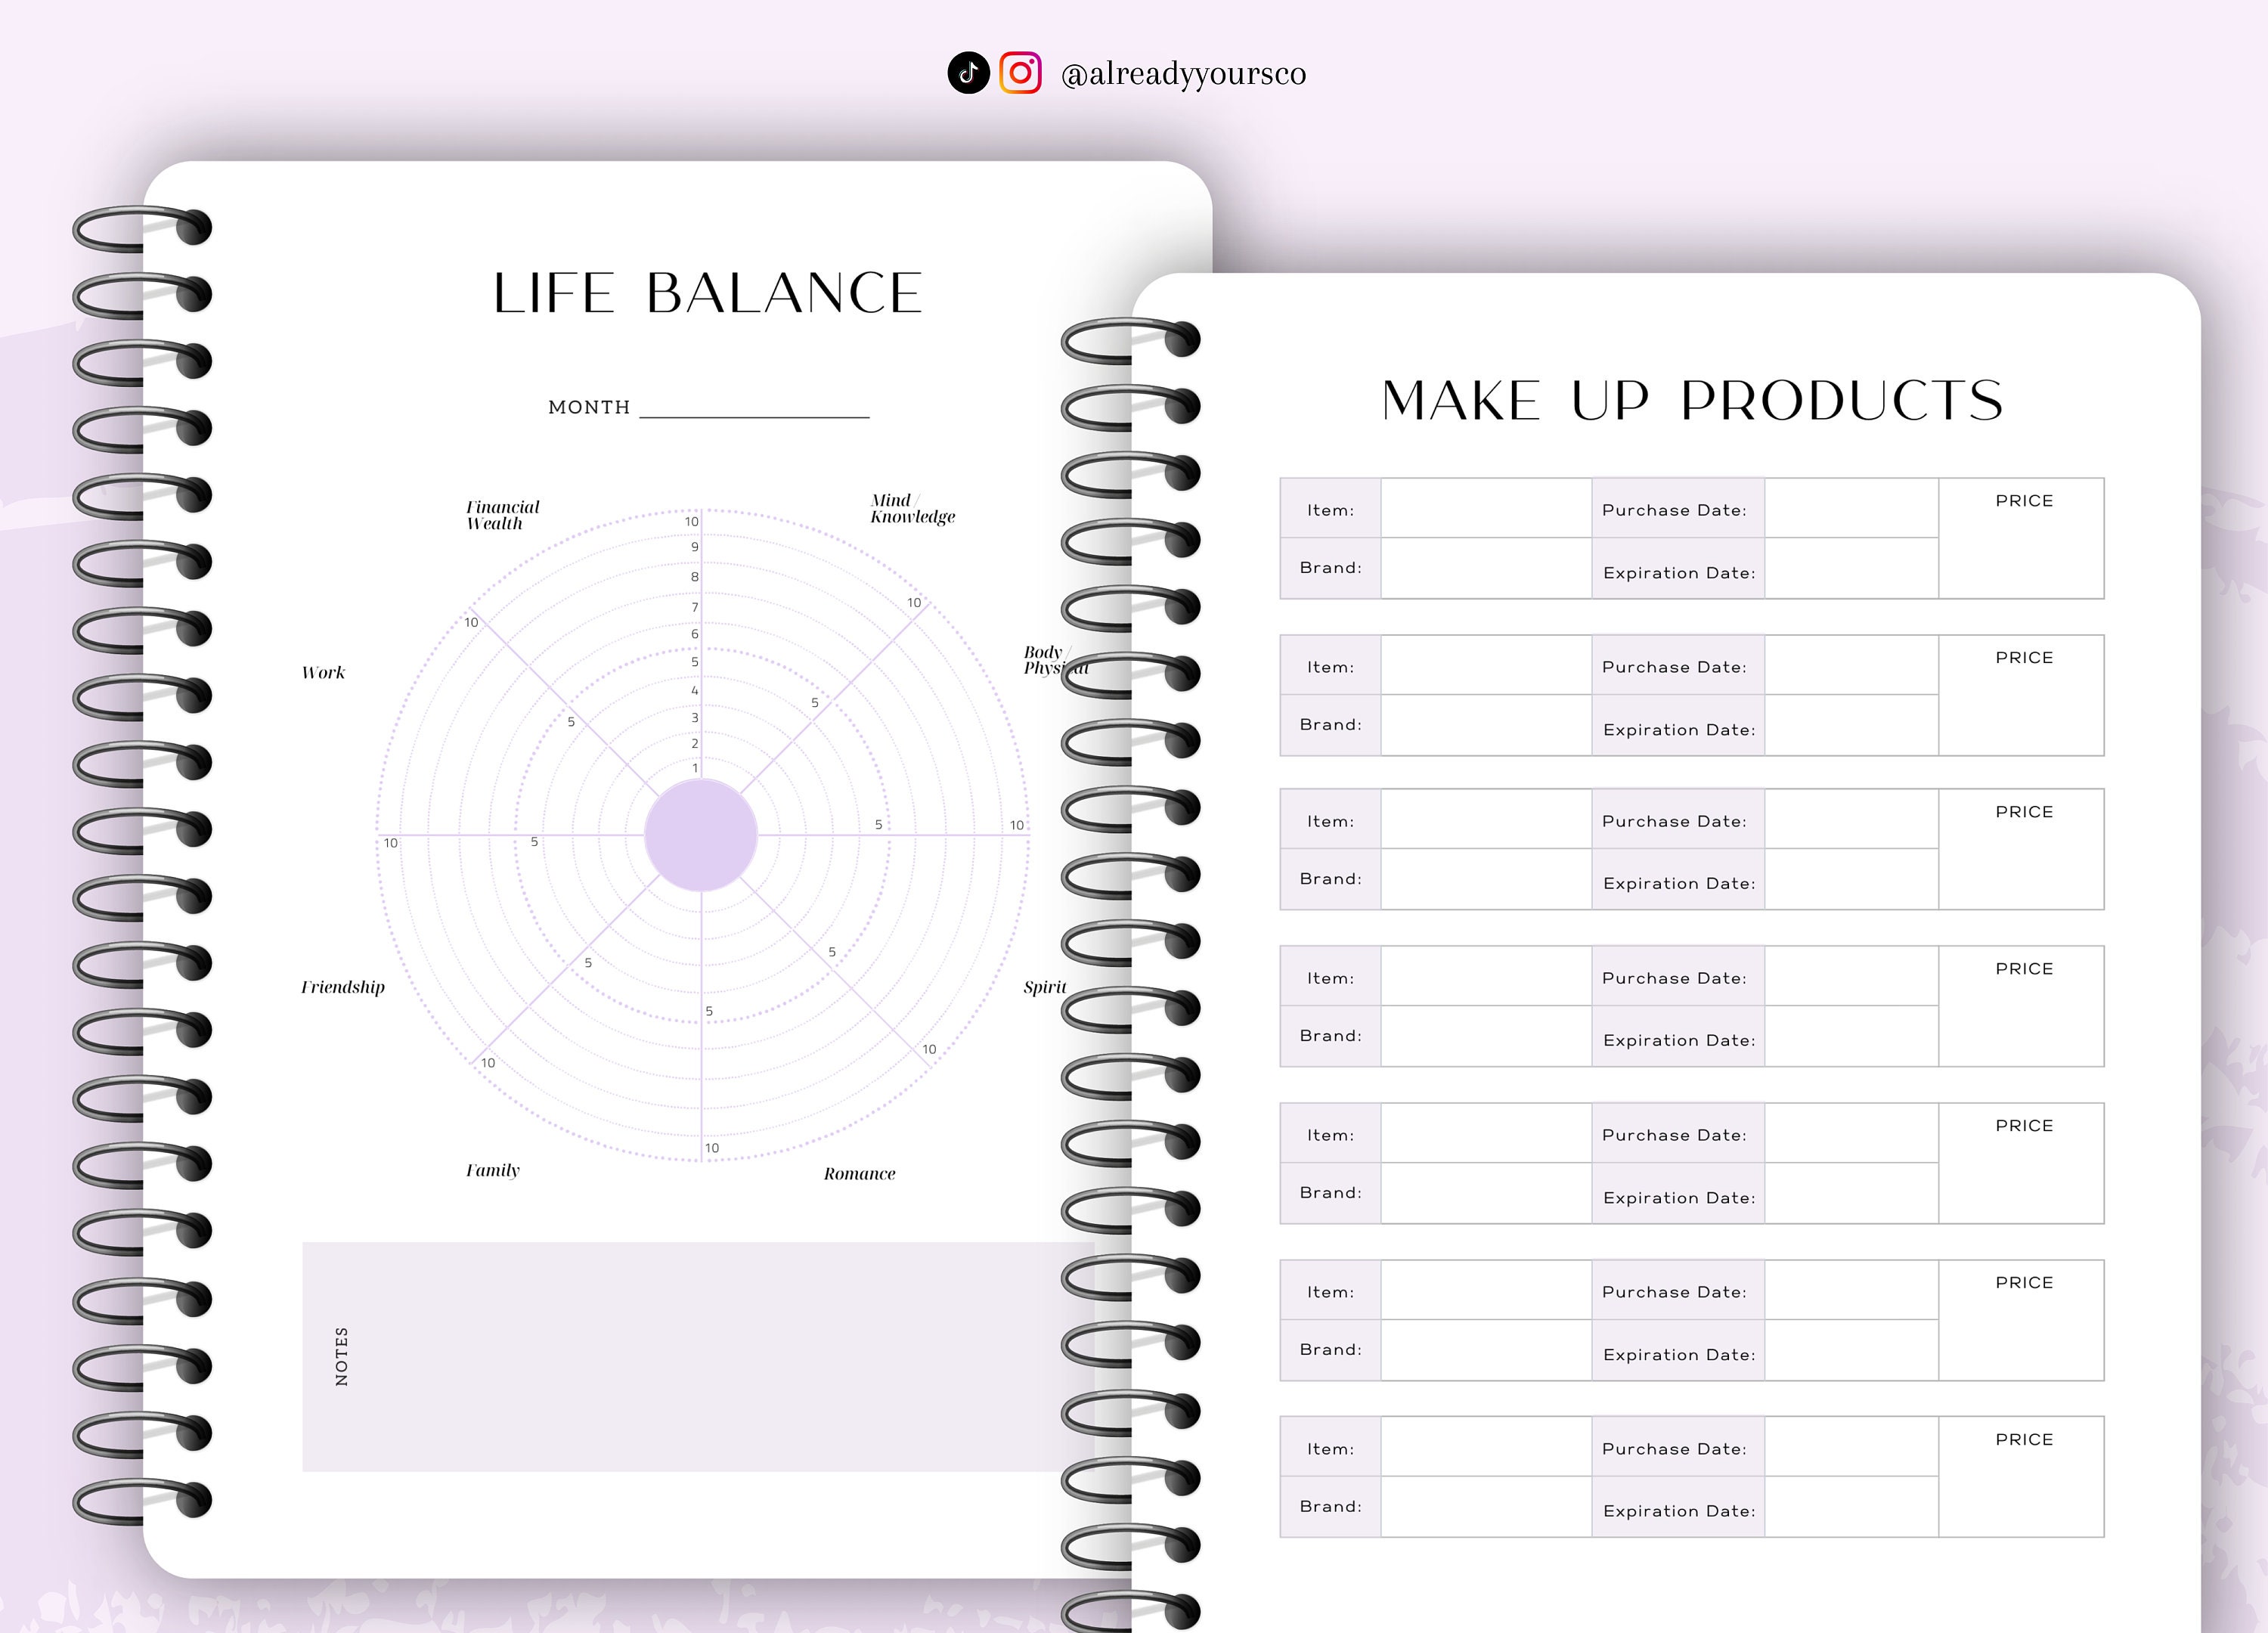This screenshot has width=2268, height=1633.
Task: Select the @alreadyyoursco handle text
Action: click(x=1183, y=74)
